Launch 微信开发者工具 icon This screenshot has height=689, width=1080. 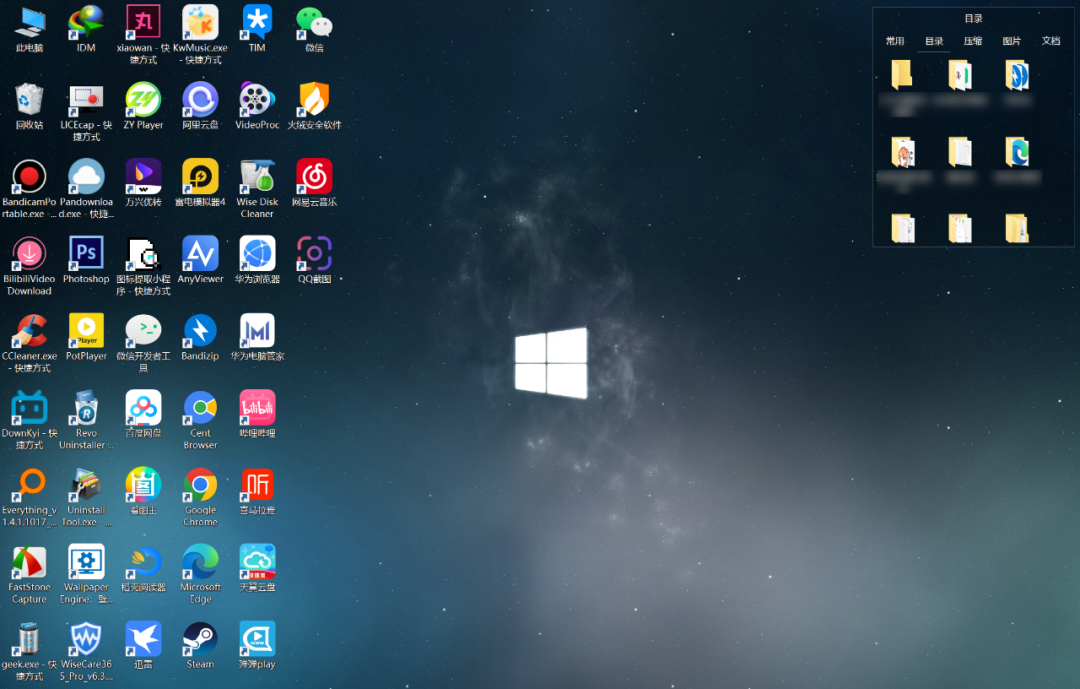click(143, 332)
